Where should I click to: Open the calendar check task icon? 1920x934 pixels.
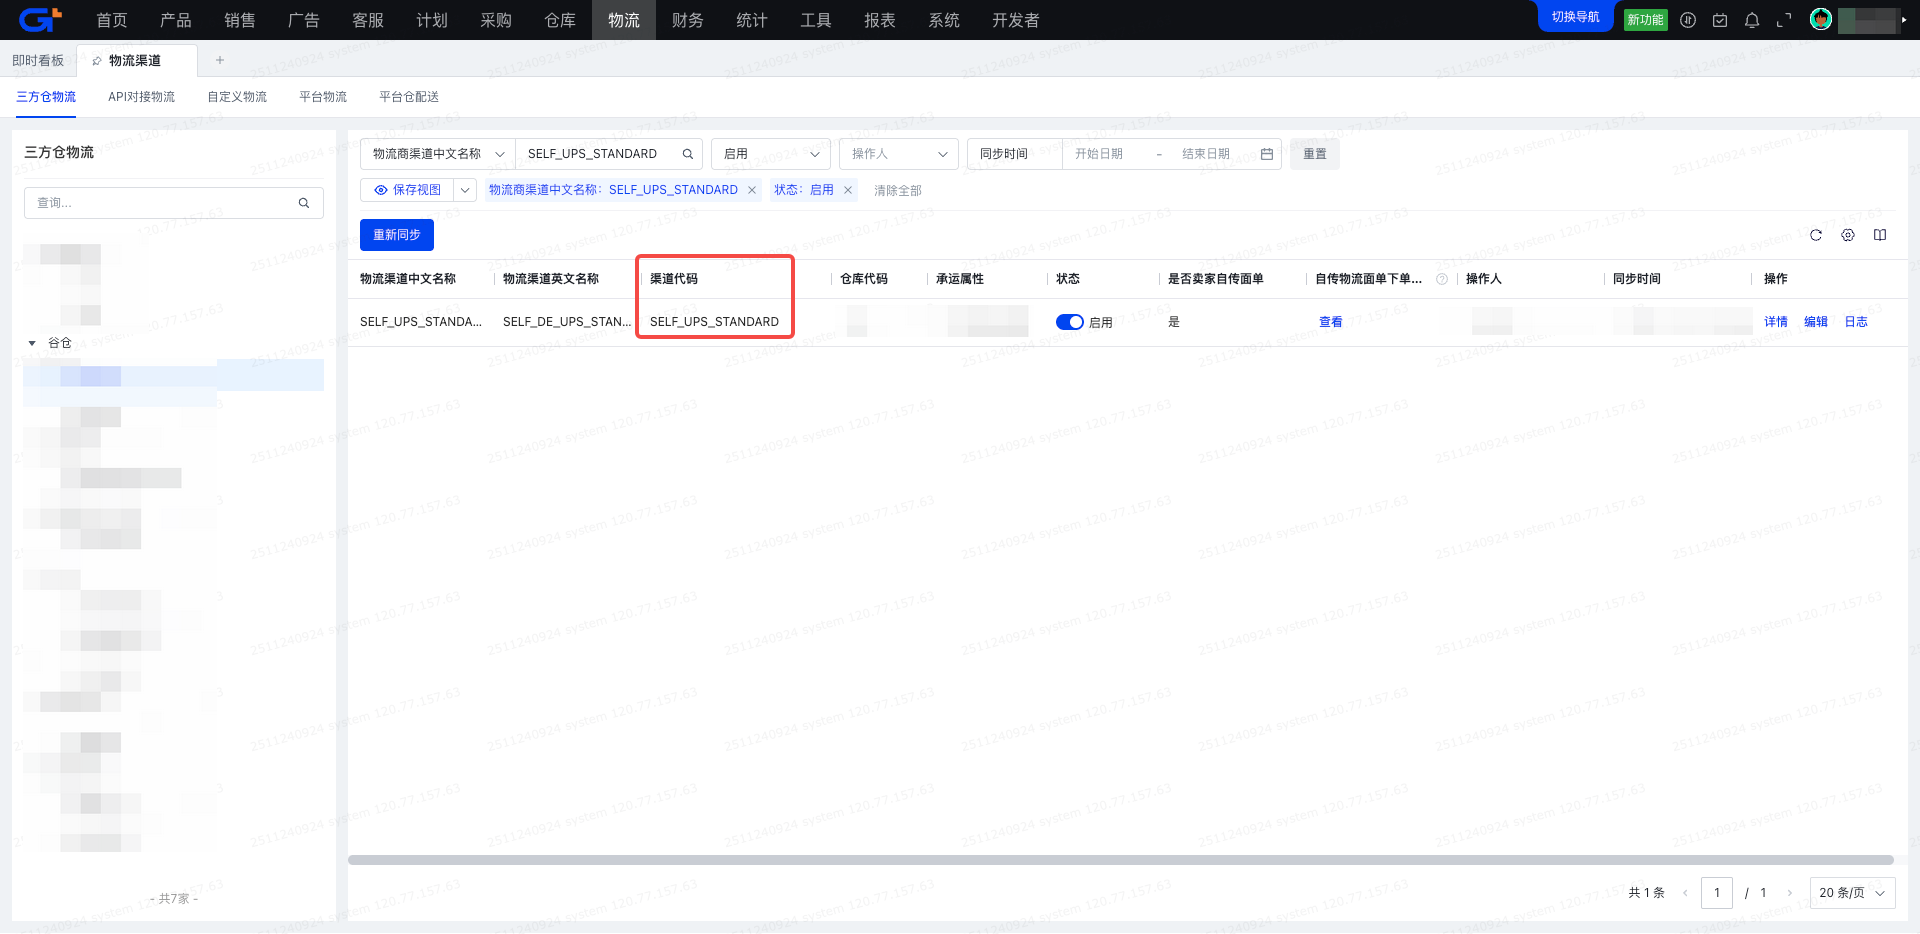point(1720,20)
